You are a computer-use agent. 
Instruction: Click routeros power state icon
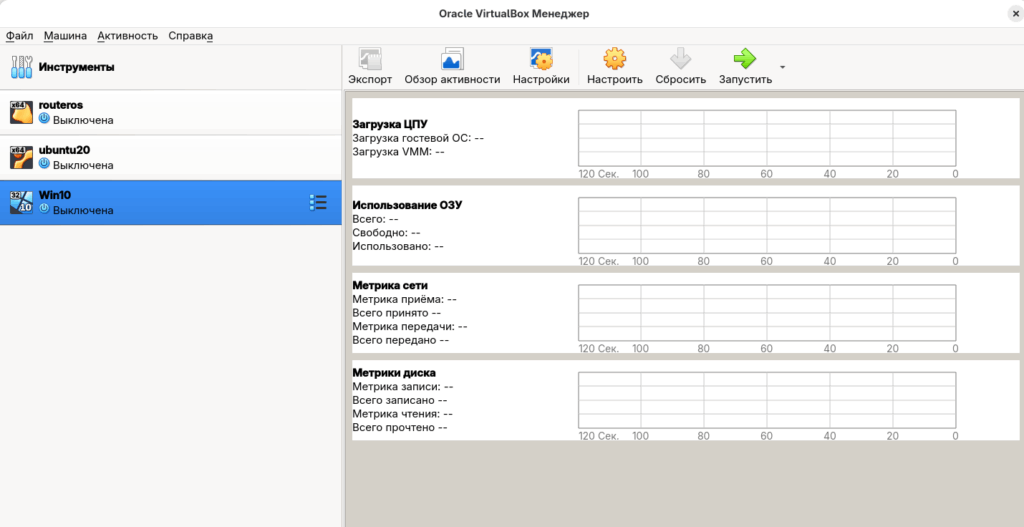point(44,119)
